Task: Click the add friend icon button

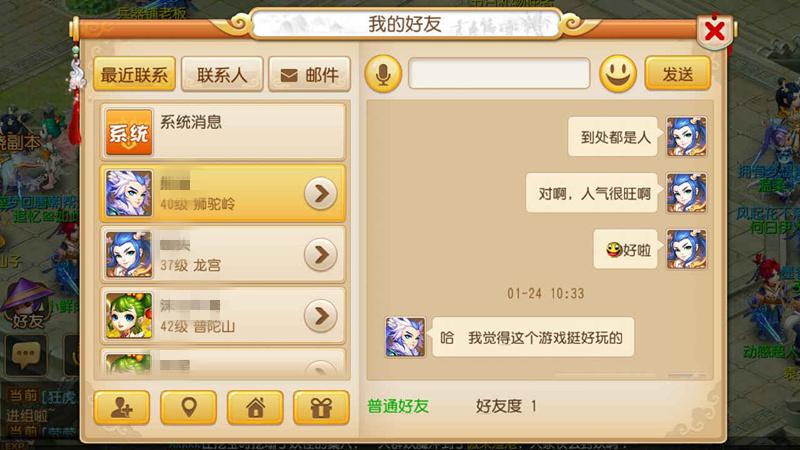Action: click(x=122, y=407)
